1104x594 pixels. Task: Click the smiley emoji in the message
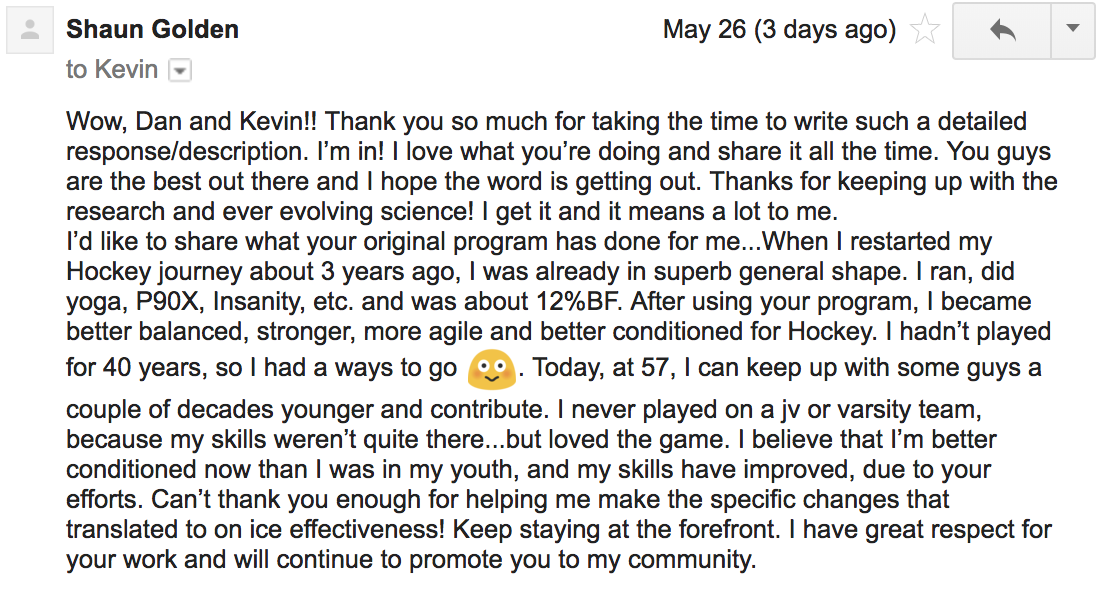click(491, 369)
